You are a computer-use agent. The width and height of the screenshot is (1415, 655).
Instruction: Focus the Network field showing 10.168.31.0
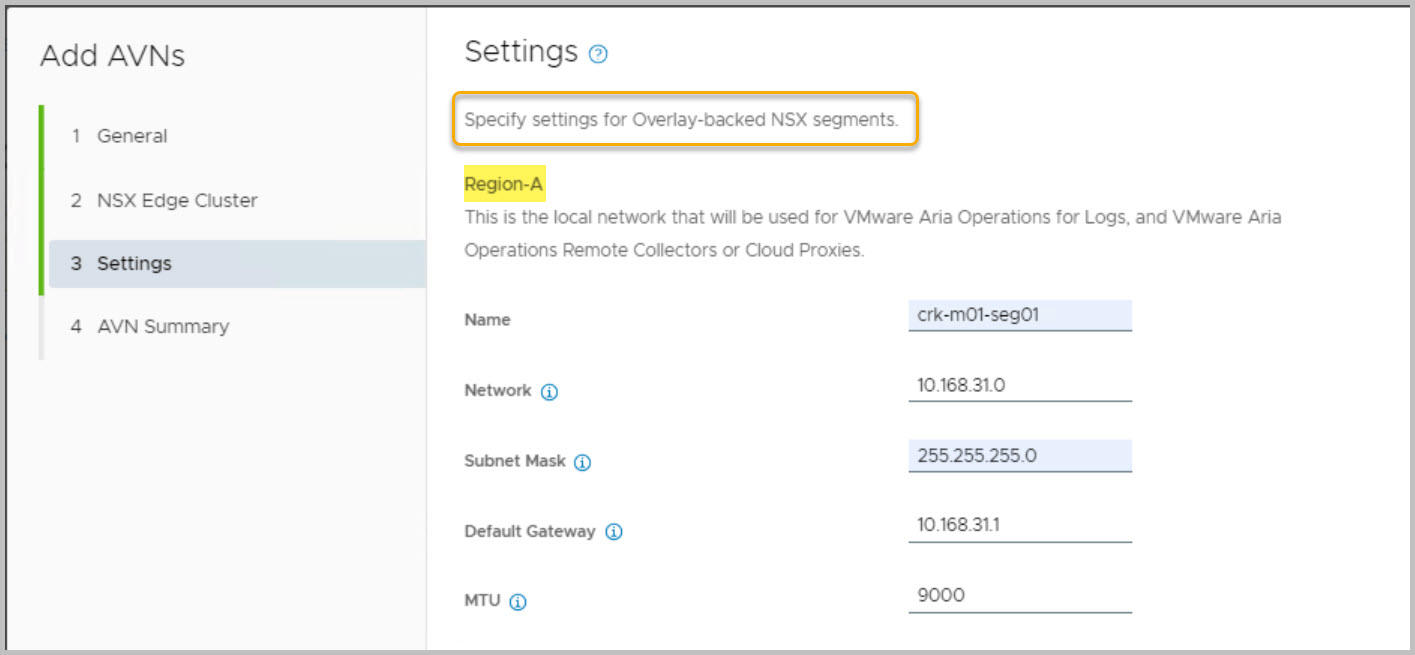click(x=1019, y=385)
